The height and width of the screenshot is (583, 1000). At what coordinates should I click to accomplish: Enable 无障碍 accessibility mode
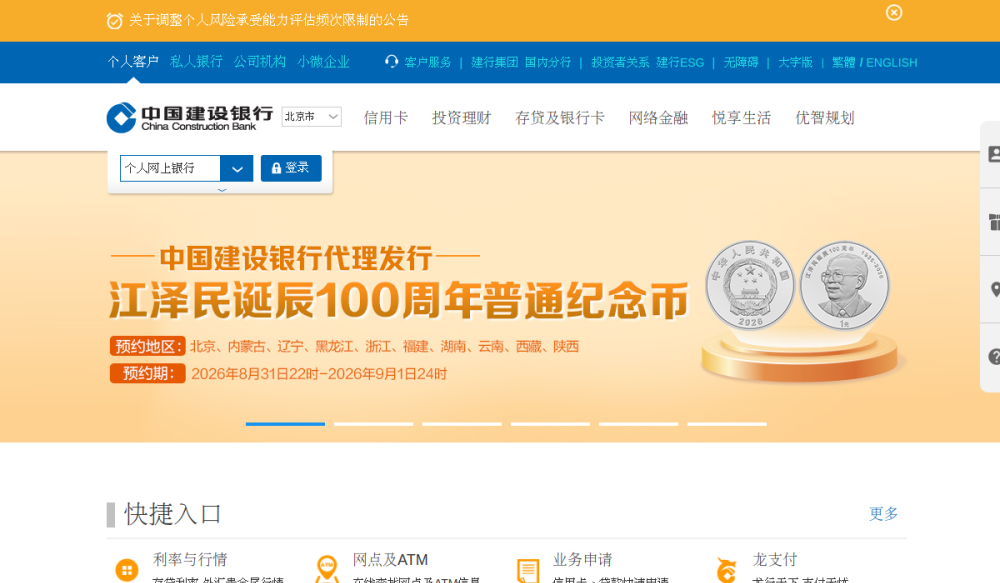(x=740, y=63)
